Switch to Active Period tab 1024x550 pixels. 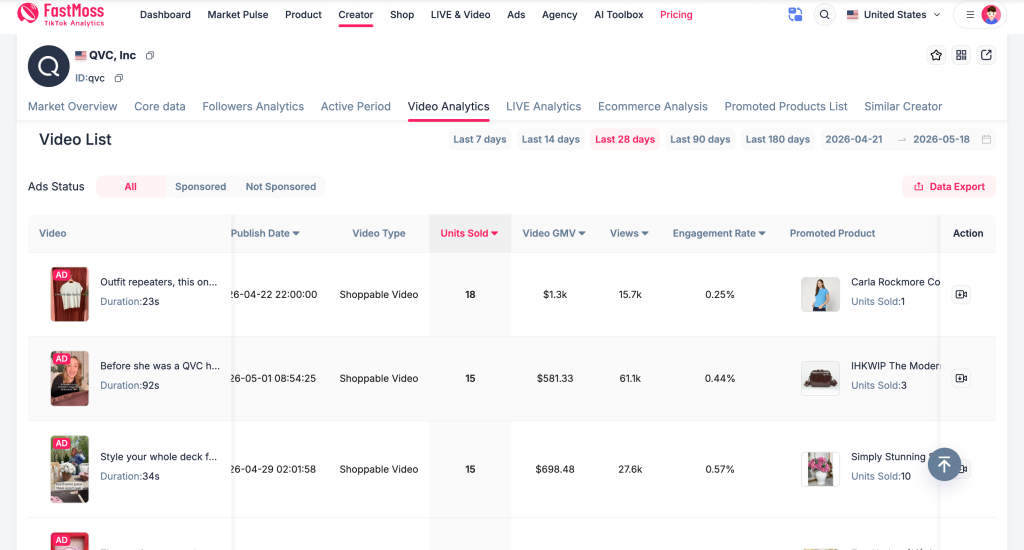coord(356,106)
